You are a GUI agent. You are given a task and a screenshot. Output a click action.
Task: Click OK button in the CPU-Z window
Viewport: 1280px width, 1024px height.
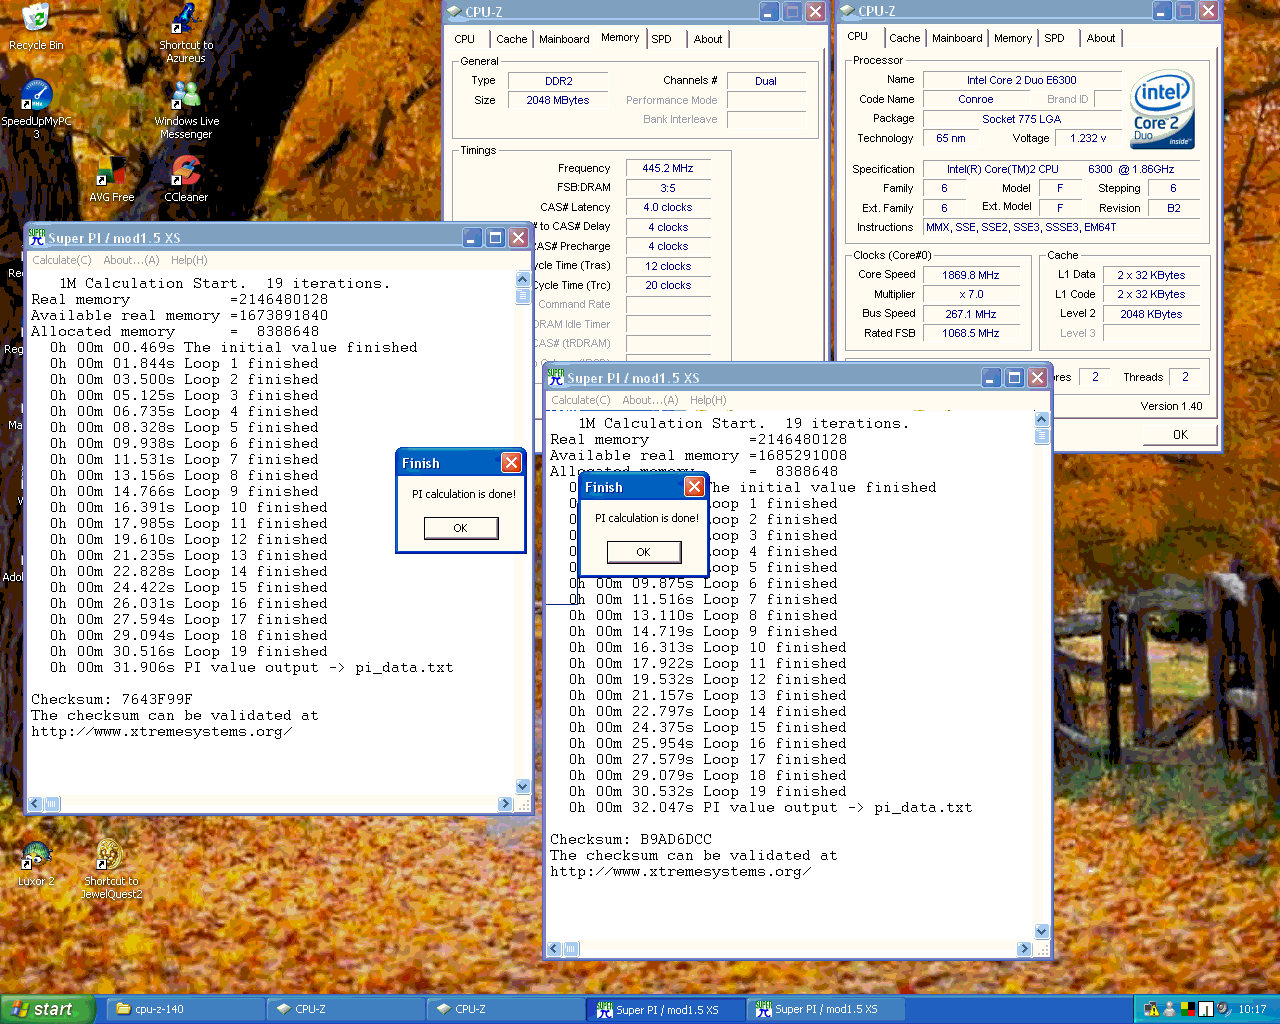pyautogui.click(x=1180, y=434)
